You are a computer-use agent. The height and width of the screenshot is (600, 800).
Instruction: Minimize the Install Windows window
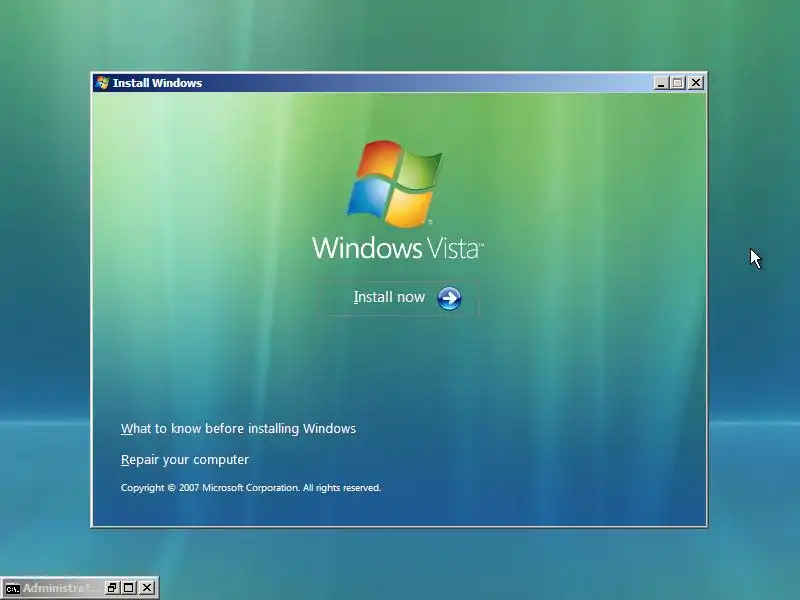coord(661,83)
